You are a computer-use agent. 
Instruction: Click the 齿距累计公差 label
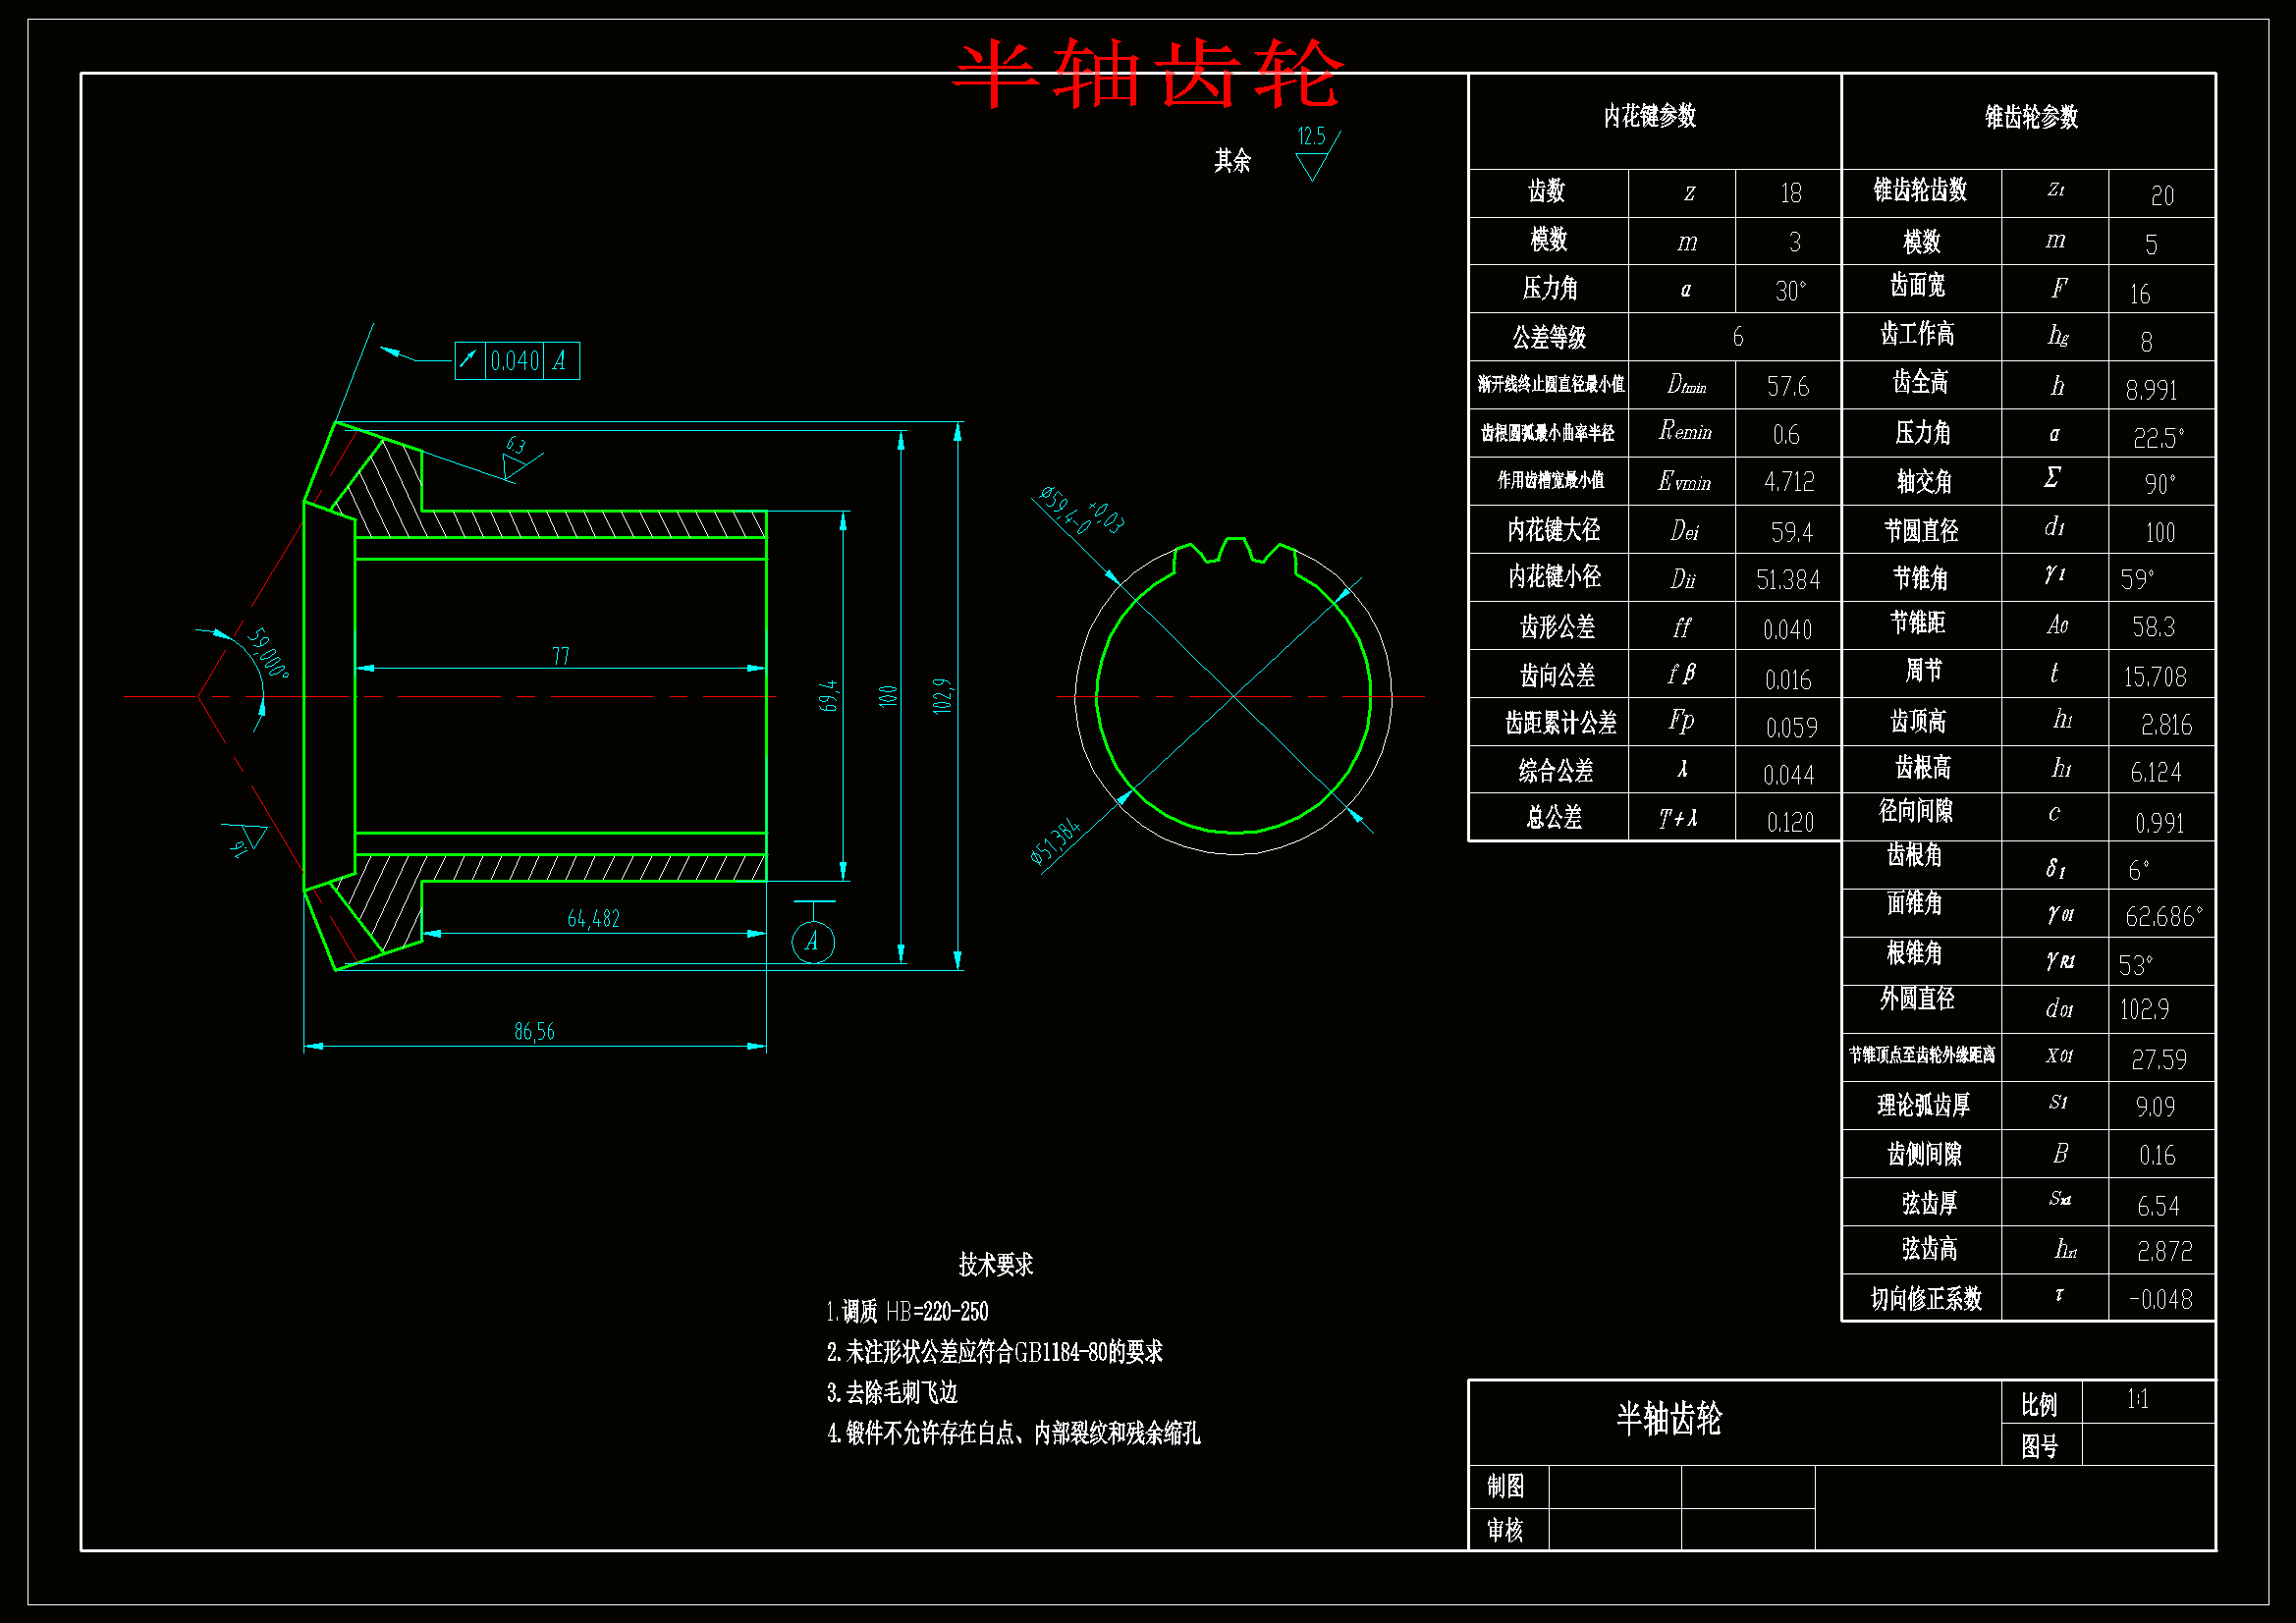pyautogui.click(x=1560, y=723)
